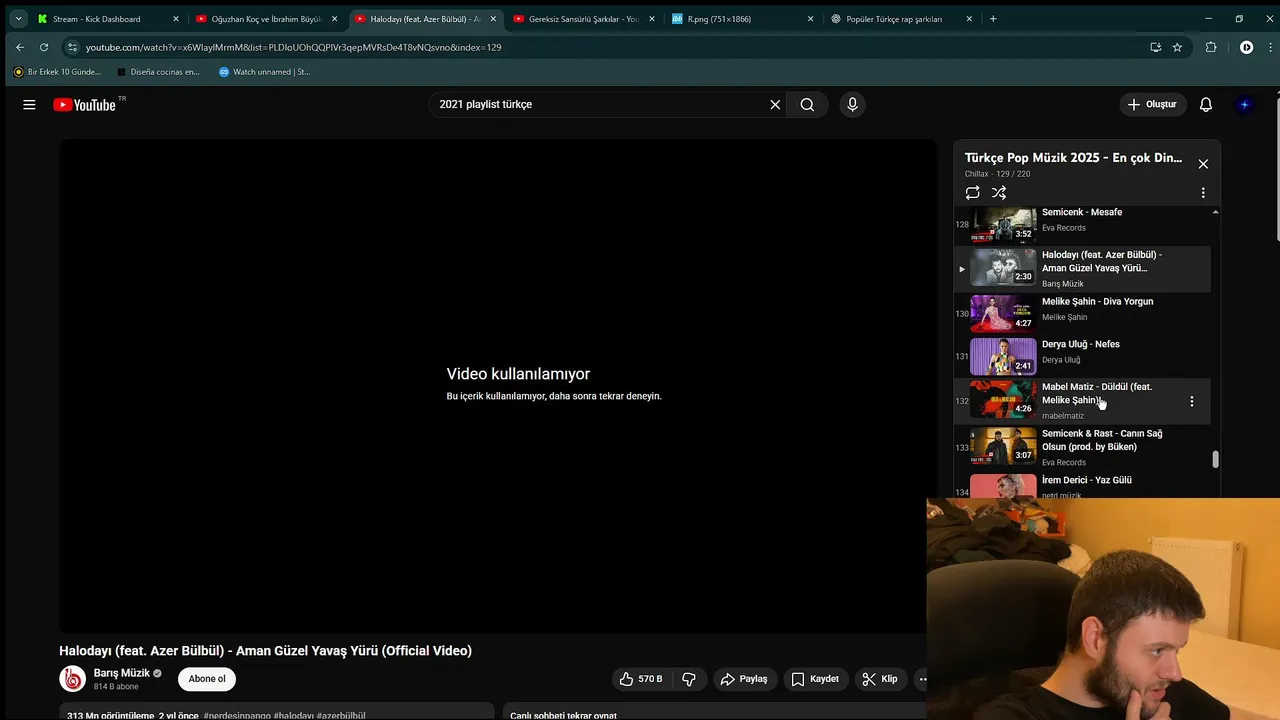Like the video with thumbs-up 570 B

pyautogui.click(x=641, y=679)
